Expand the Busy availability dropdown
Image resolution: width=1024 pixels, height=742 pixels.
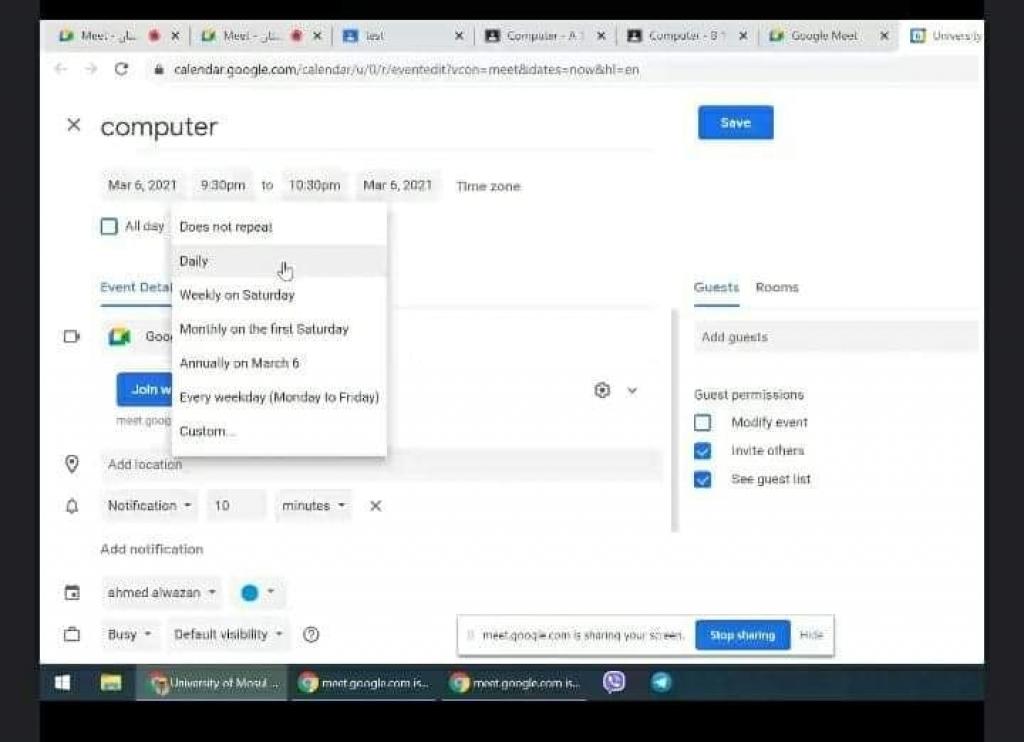[x=129, y=634]
